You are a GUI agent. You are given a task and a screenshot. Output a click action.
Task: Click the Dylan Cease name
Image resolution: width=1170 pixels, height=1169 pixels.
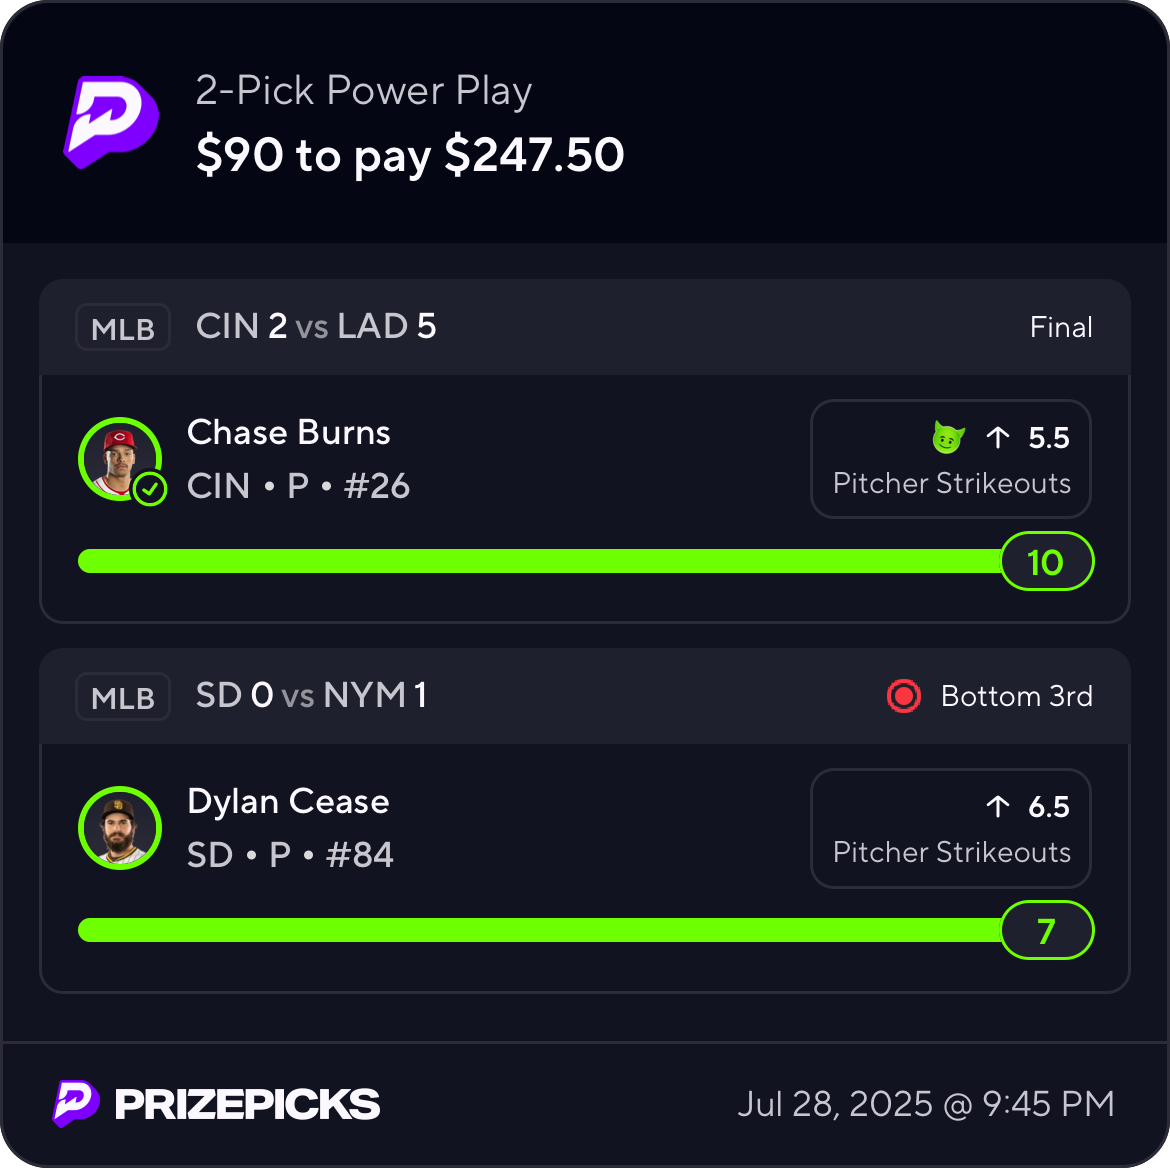[x=288, y=802]
